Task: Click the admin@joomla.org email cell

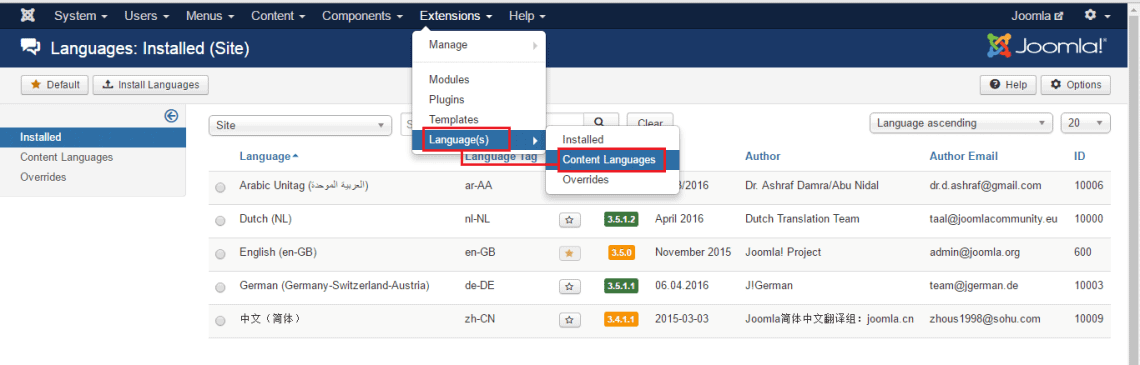Action: click(x=974, y=252)
